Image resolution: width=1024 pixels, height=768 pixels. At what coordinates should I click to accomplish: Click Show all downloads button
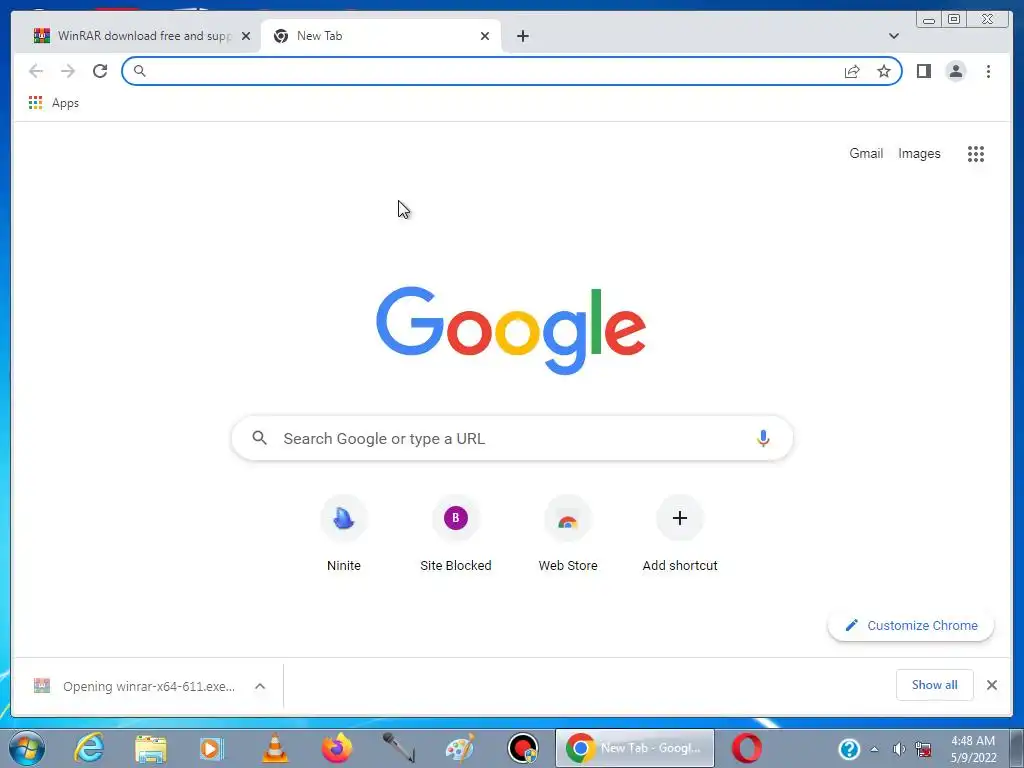coord(935,685)
